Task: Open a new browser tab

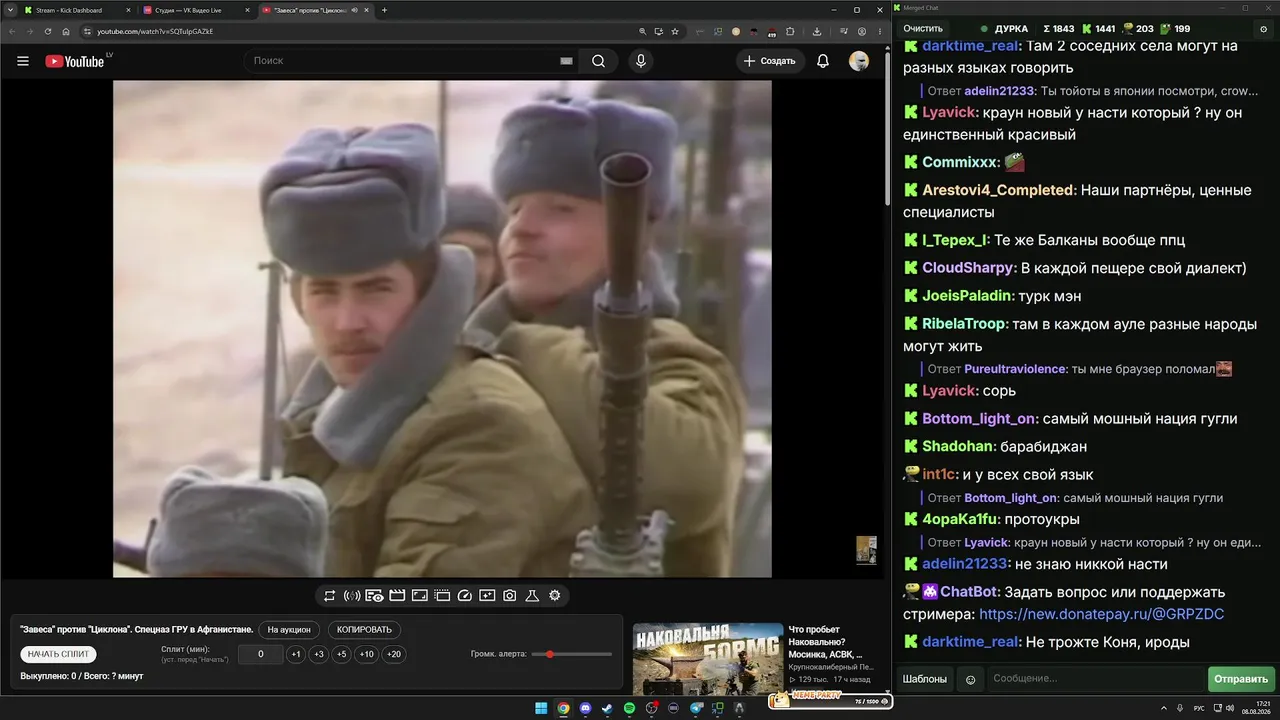Action: (385, 10)
